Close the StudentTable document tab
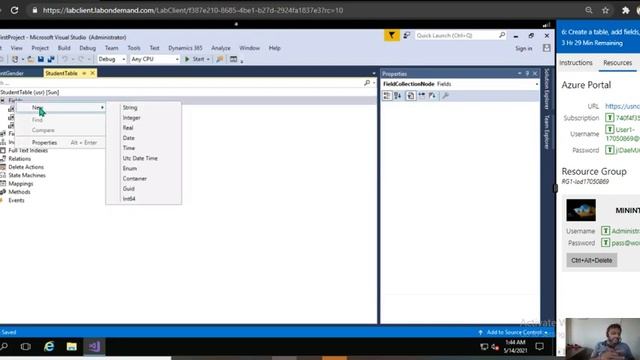The height and width of the screenshot is (360, 640). point(93,73)
